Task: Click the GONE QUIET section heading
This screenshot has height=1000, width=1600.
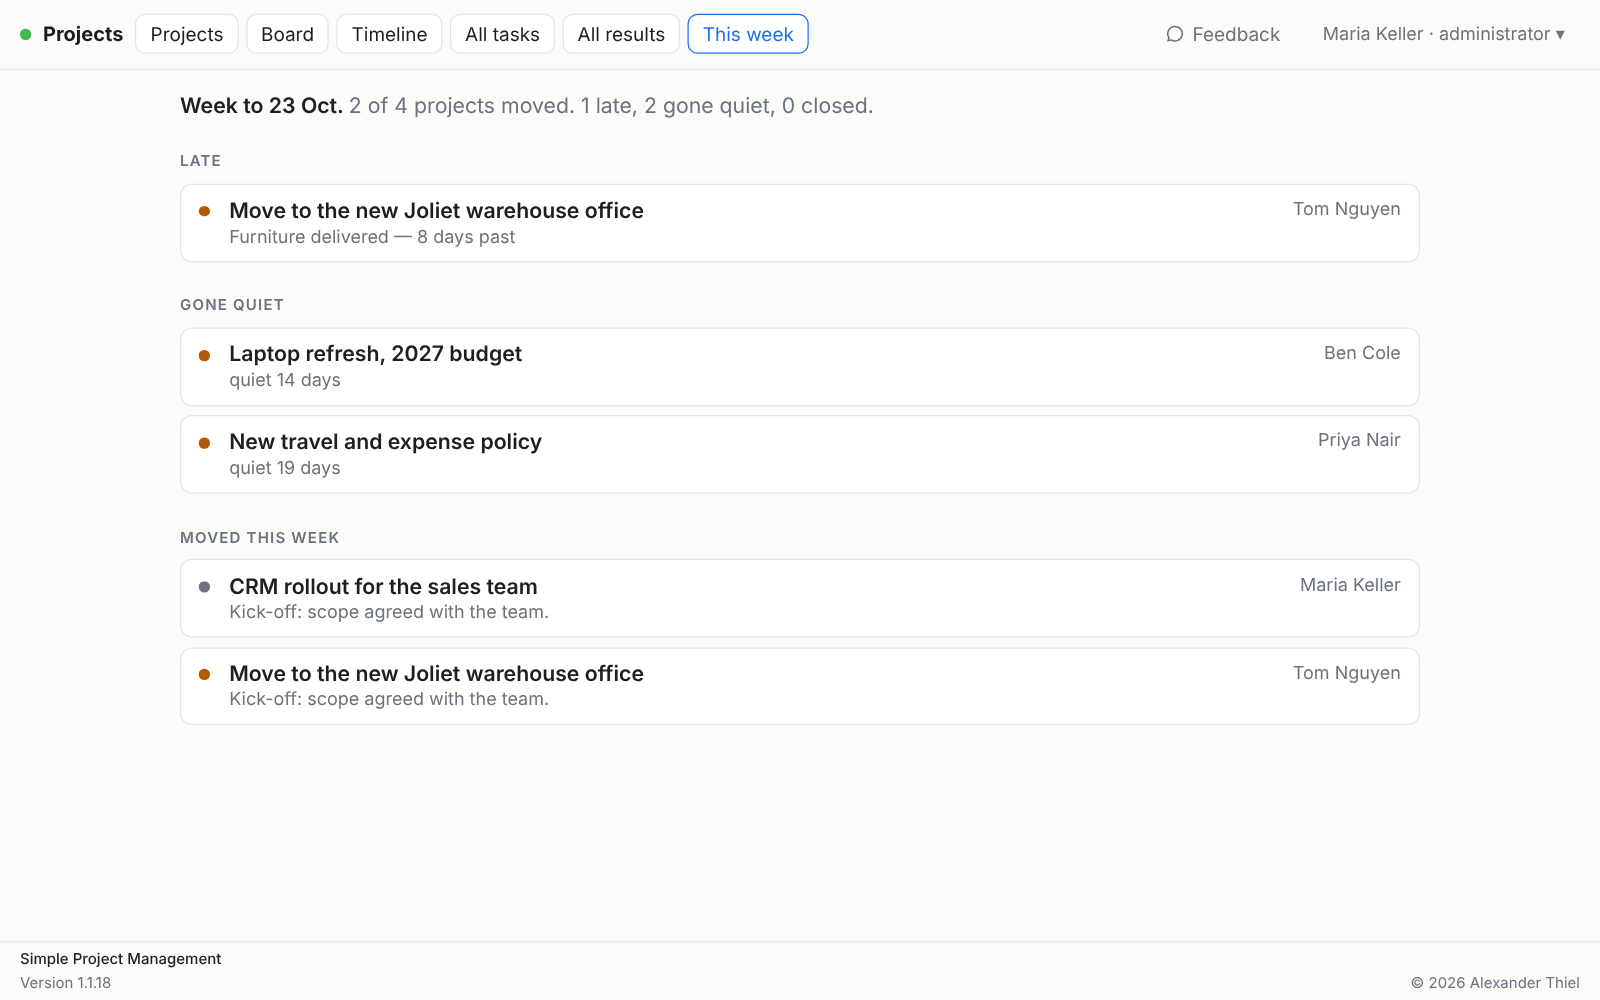Action: tap(232, 305)
